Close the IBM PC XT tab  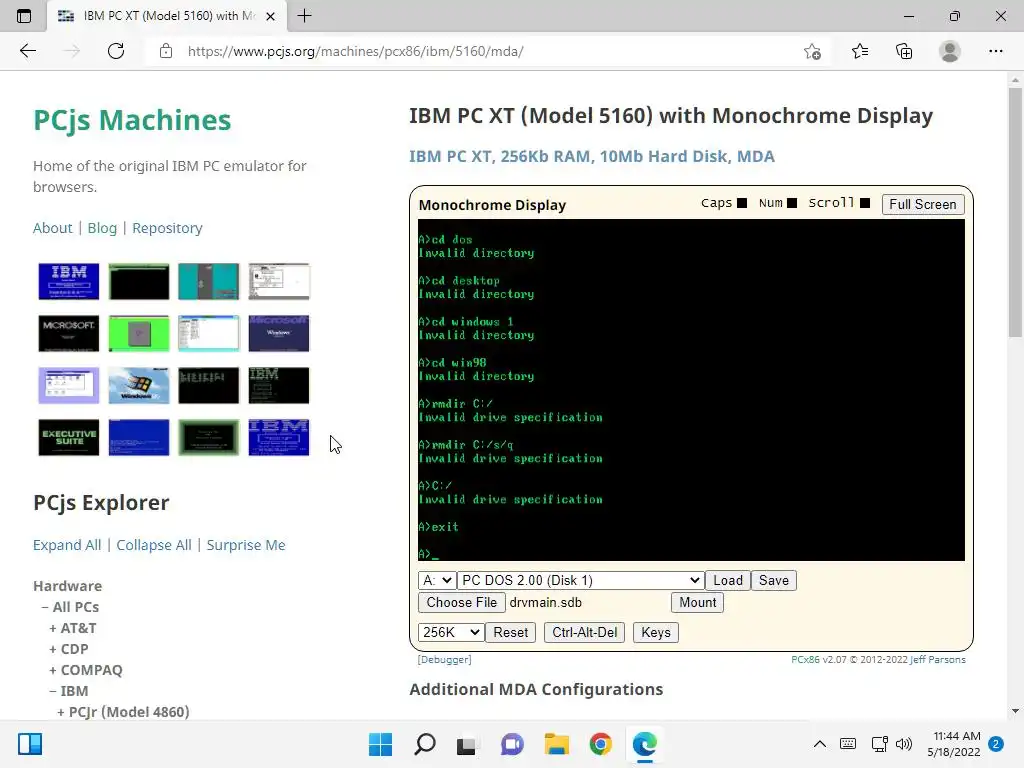coord(270,16)
